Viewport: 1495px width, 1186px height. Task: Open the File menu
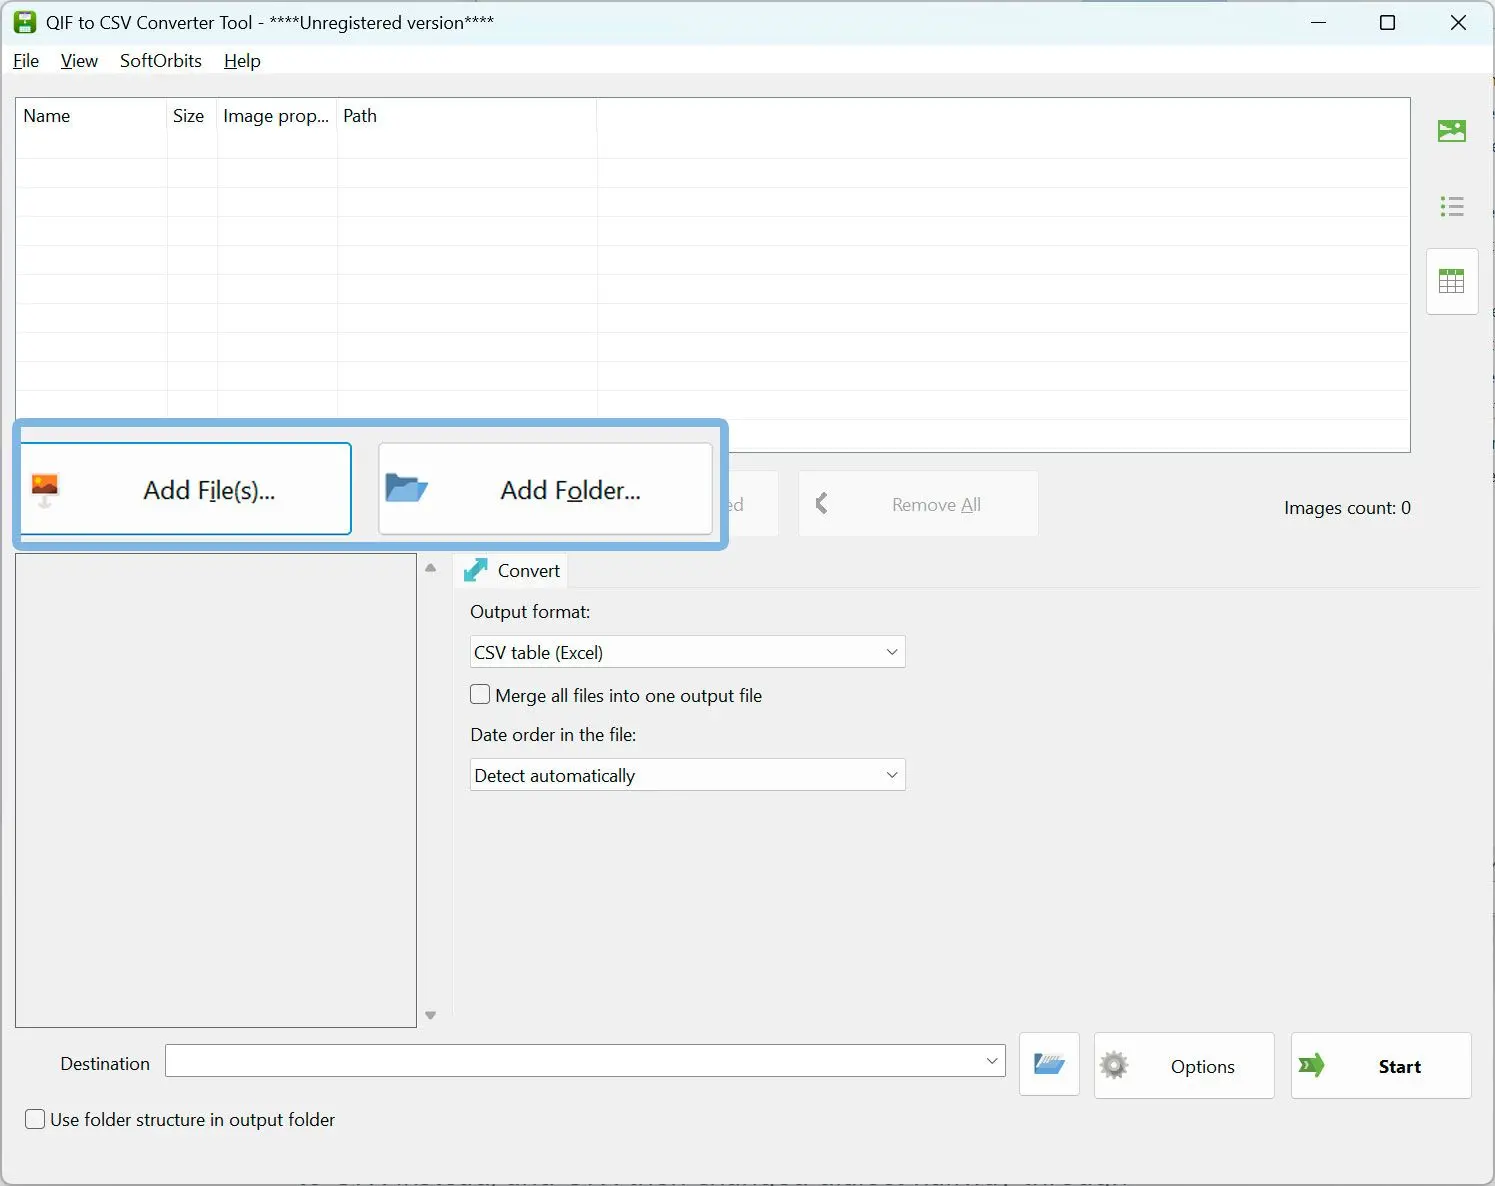pyautogui.click(x=26, y=61)
